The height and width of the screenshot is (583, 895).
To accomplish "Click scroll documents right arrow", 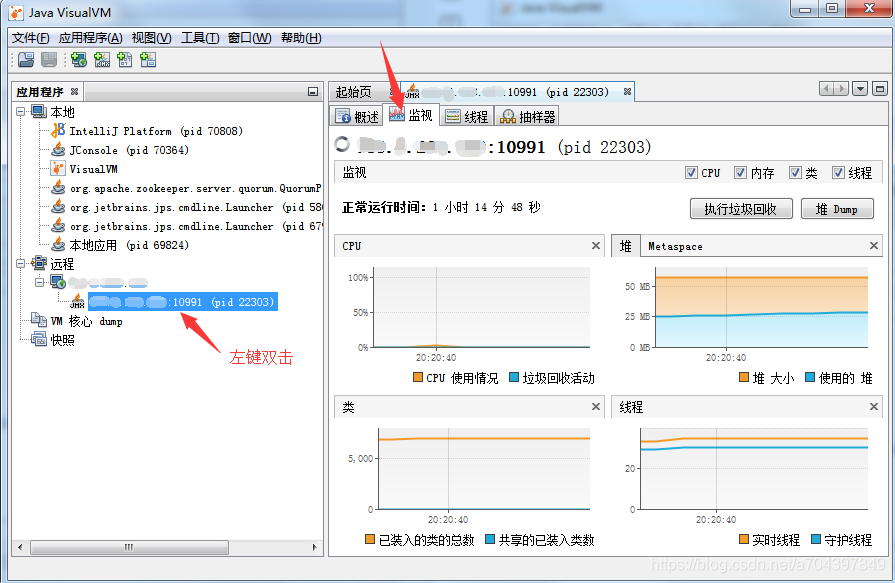I will click(x=841, y=89).
